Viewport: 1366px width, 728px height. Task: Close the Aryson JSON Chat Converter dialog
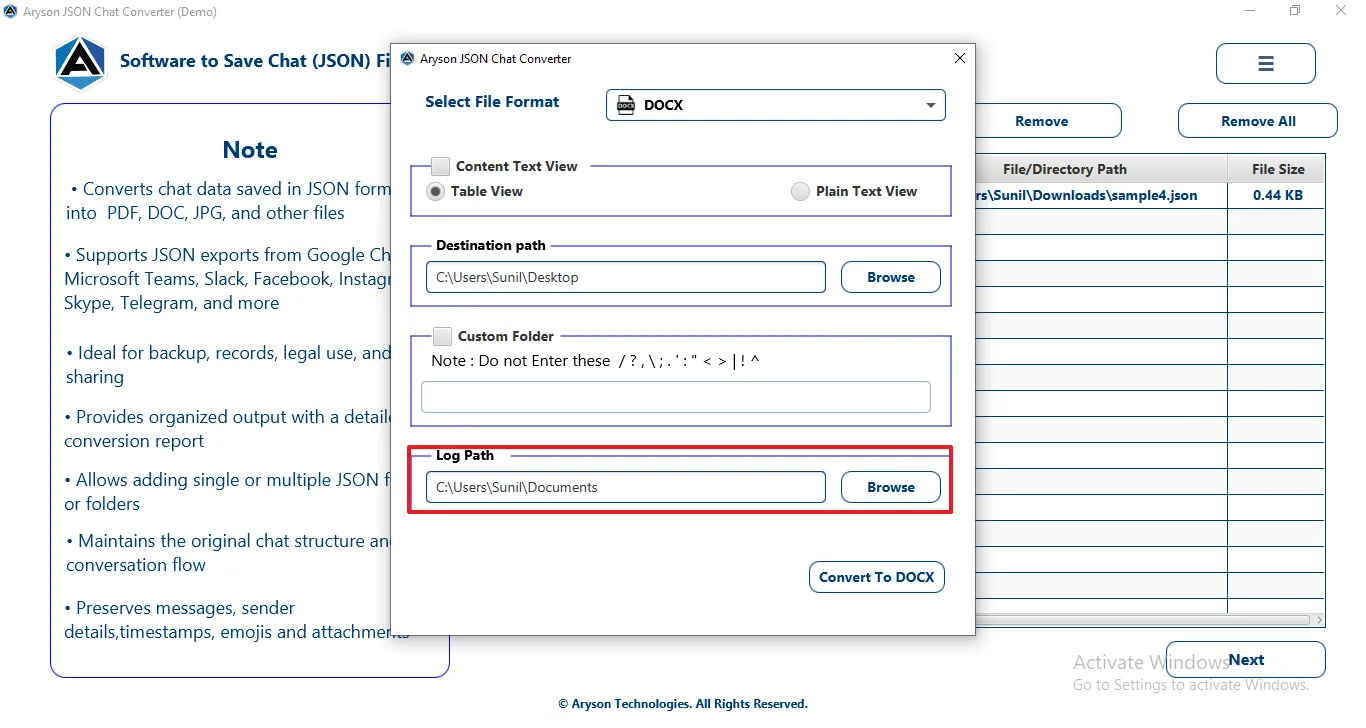[960, 58]
